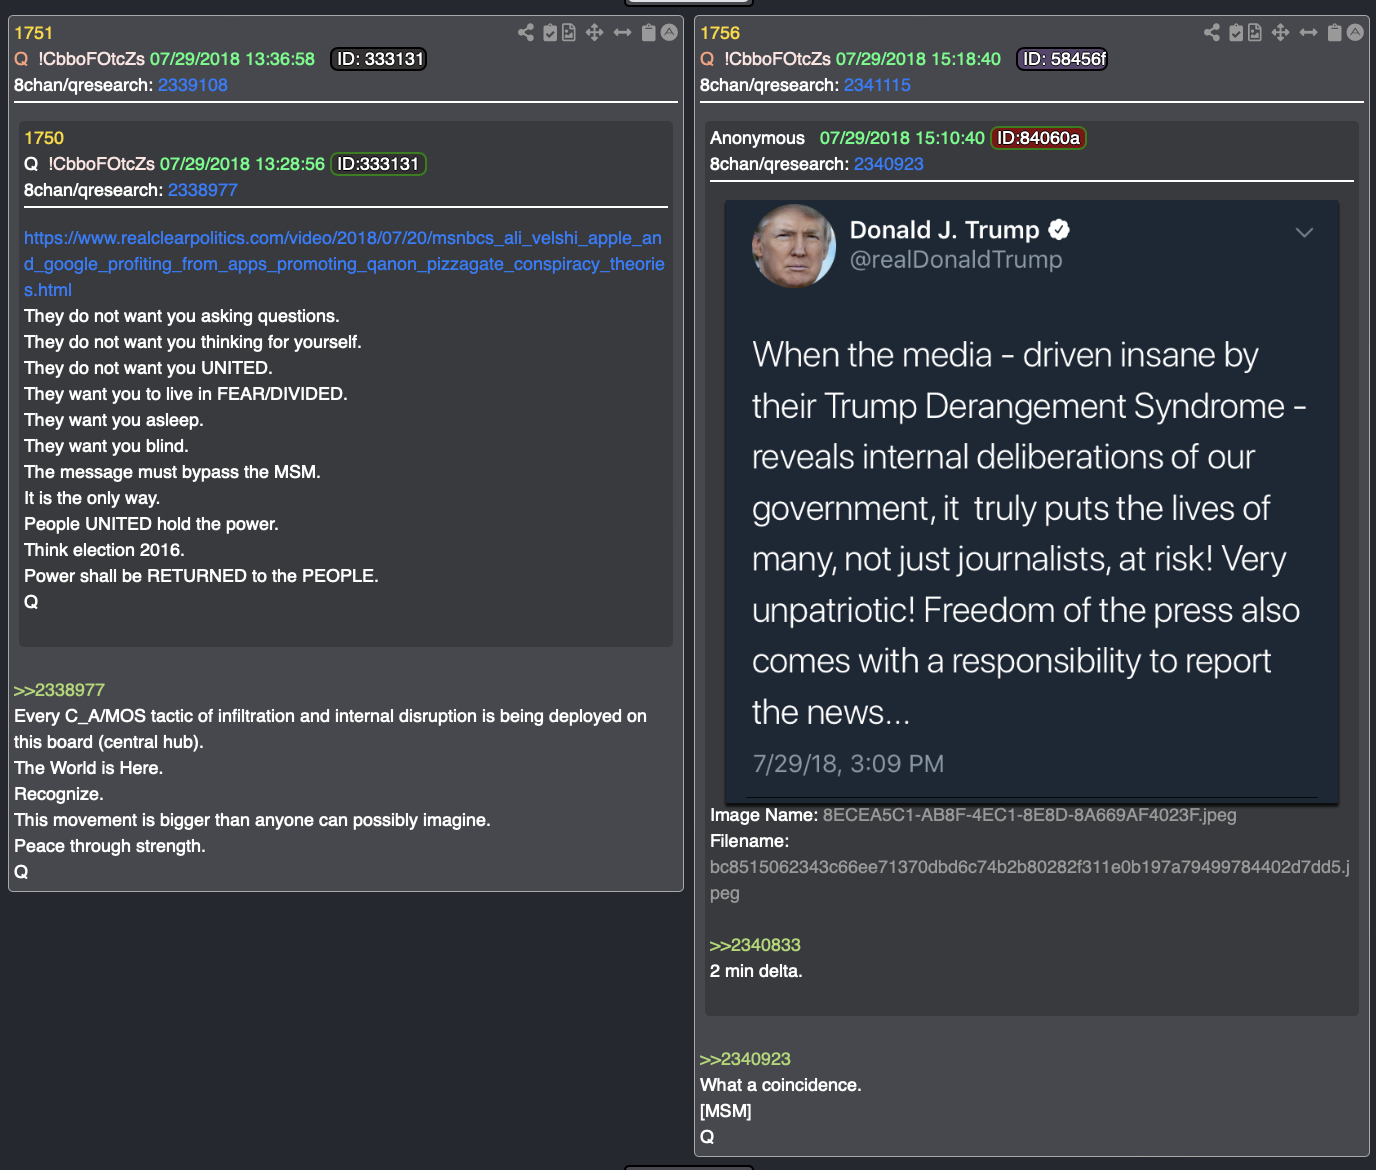
Task: Click the 8ECEA5C1-AB8F image name
Action: [x=1029, y=815]
